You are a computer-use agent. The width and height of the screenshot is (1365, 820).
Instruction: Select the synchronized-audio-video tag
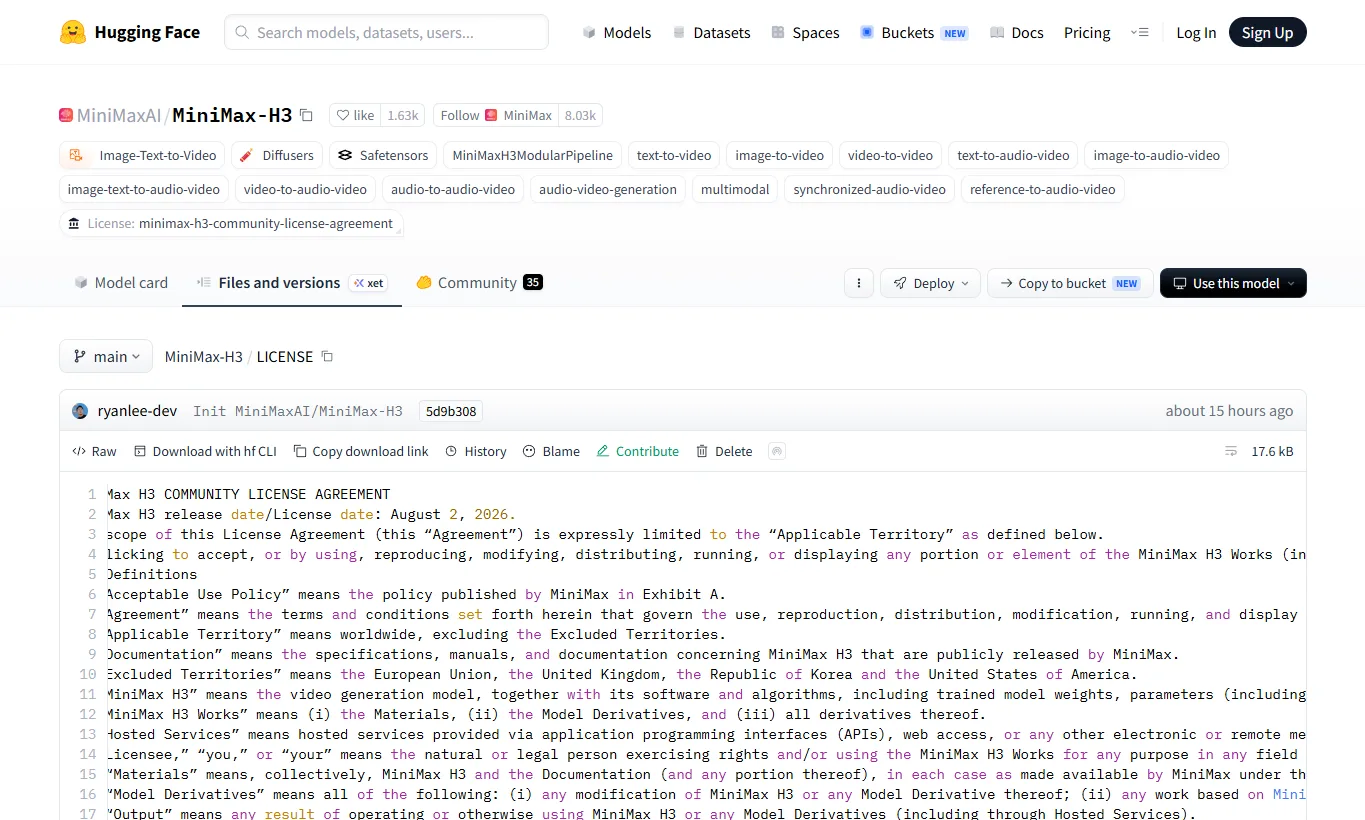870,189
